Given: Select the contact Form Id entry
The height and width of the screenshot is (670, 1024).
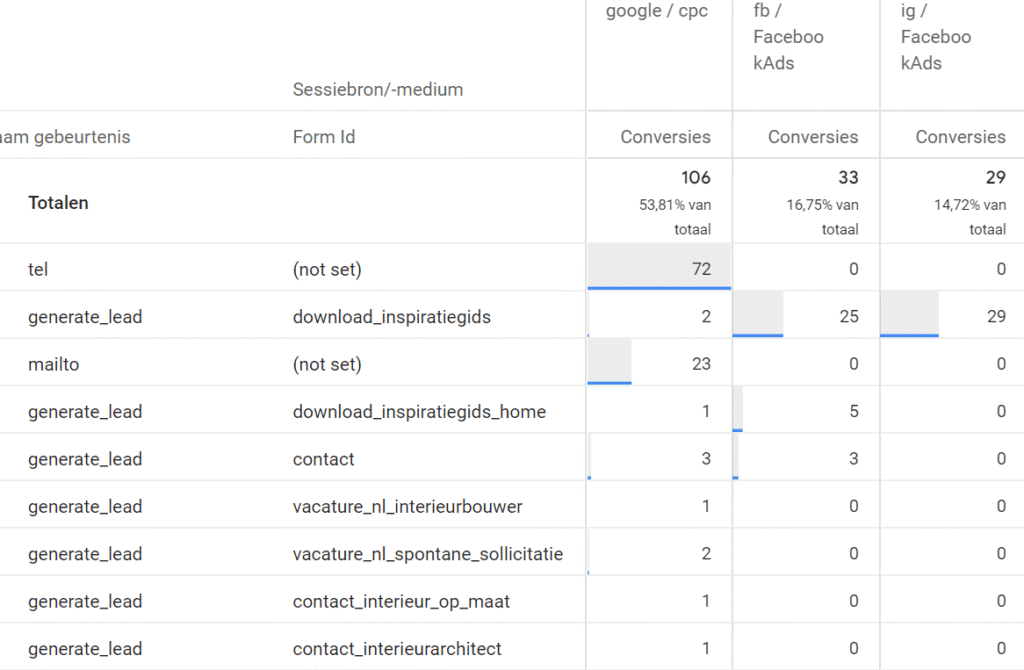Looking at the screenshot, I should pos(323,458).
